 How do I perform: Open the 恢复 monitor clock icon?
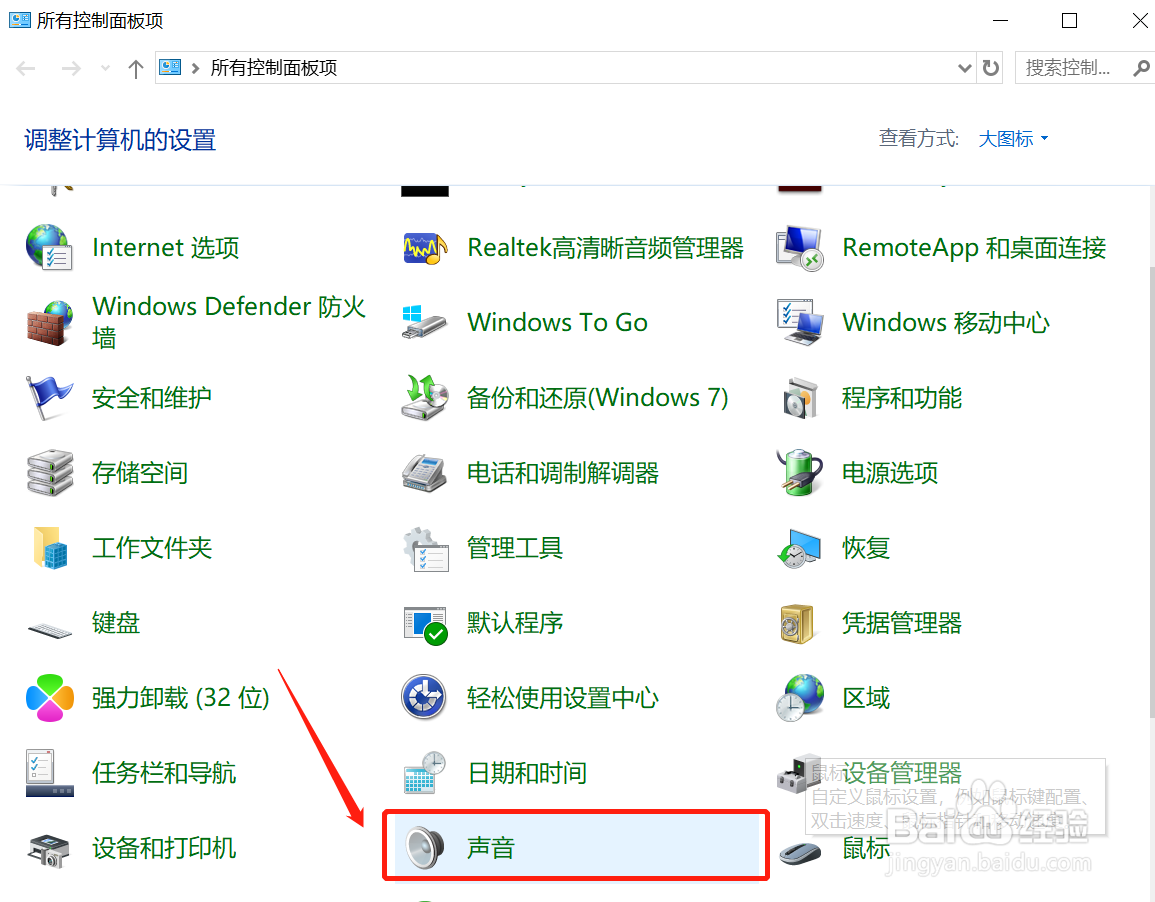coord(800,549)
